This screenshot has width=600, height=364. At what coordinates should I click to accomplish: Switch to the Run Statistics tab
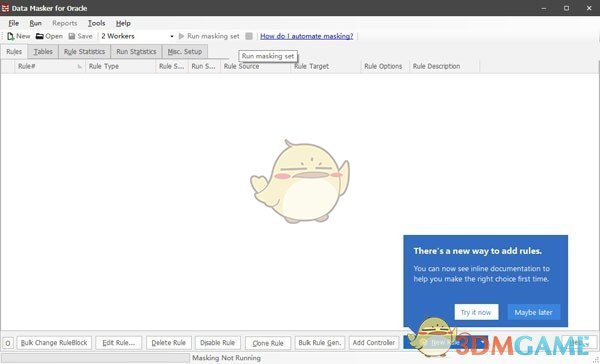[136, 52]
